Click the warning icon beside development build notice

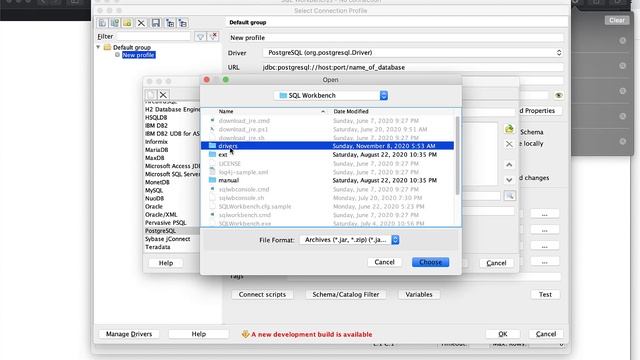point(245,334)
